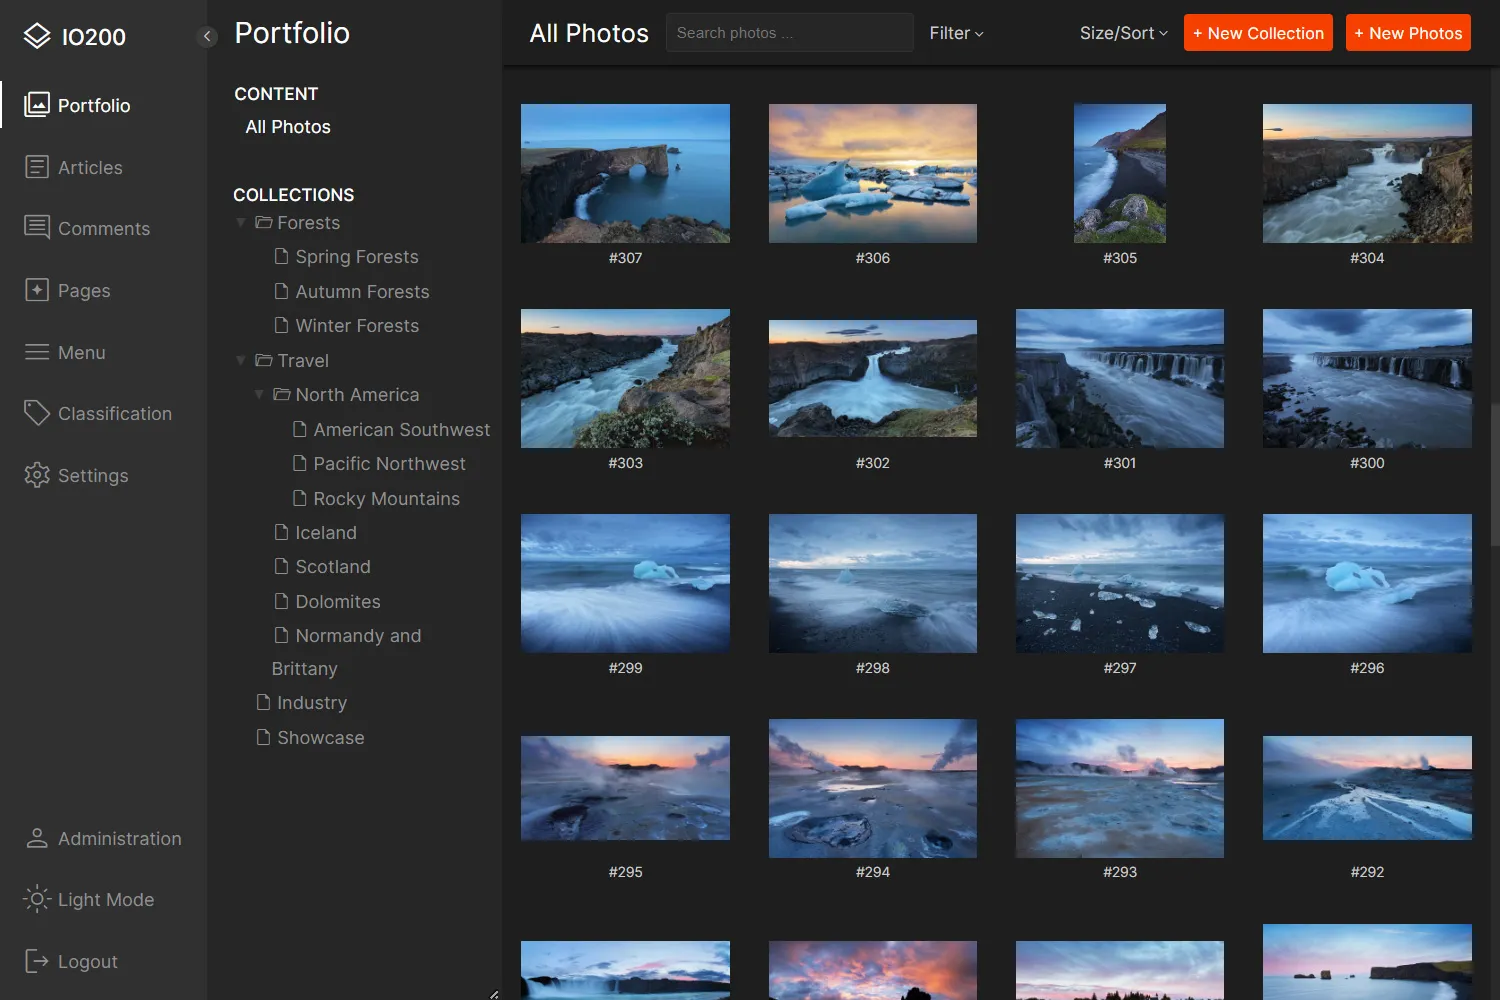This screenshot has width=1500, height=1000.
Task: Click the New Collection button
Action: pyautogui.click(x=1258, y=32)
